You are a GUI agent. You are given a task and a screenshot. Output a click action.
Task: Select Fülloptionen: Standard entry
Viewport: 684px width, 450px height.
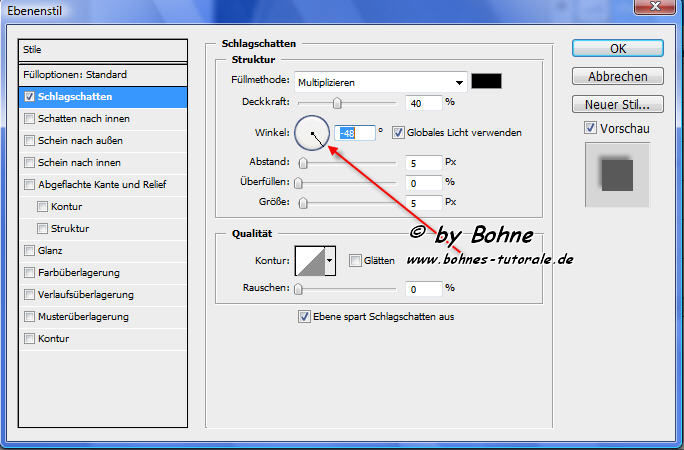[103, 75]
